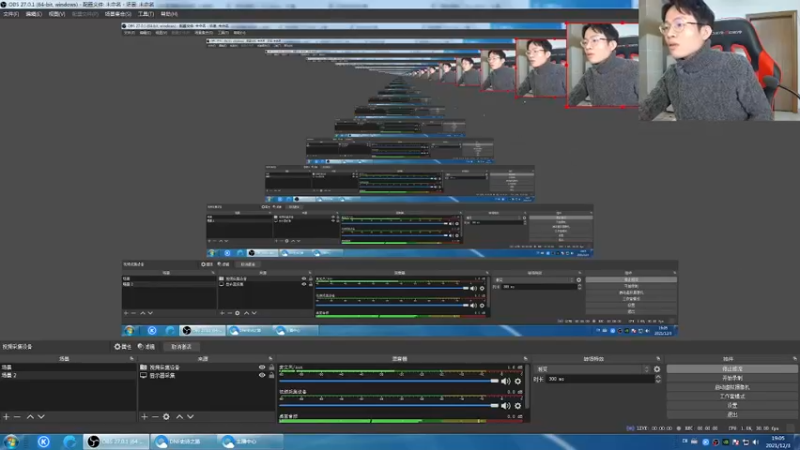Screen dimensions: 800x450
Task: Move the scene up in the Scenes list
Action: 30,417
